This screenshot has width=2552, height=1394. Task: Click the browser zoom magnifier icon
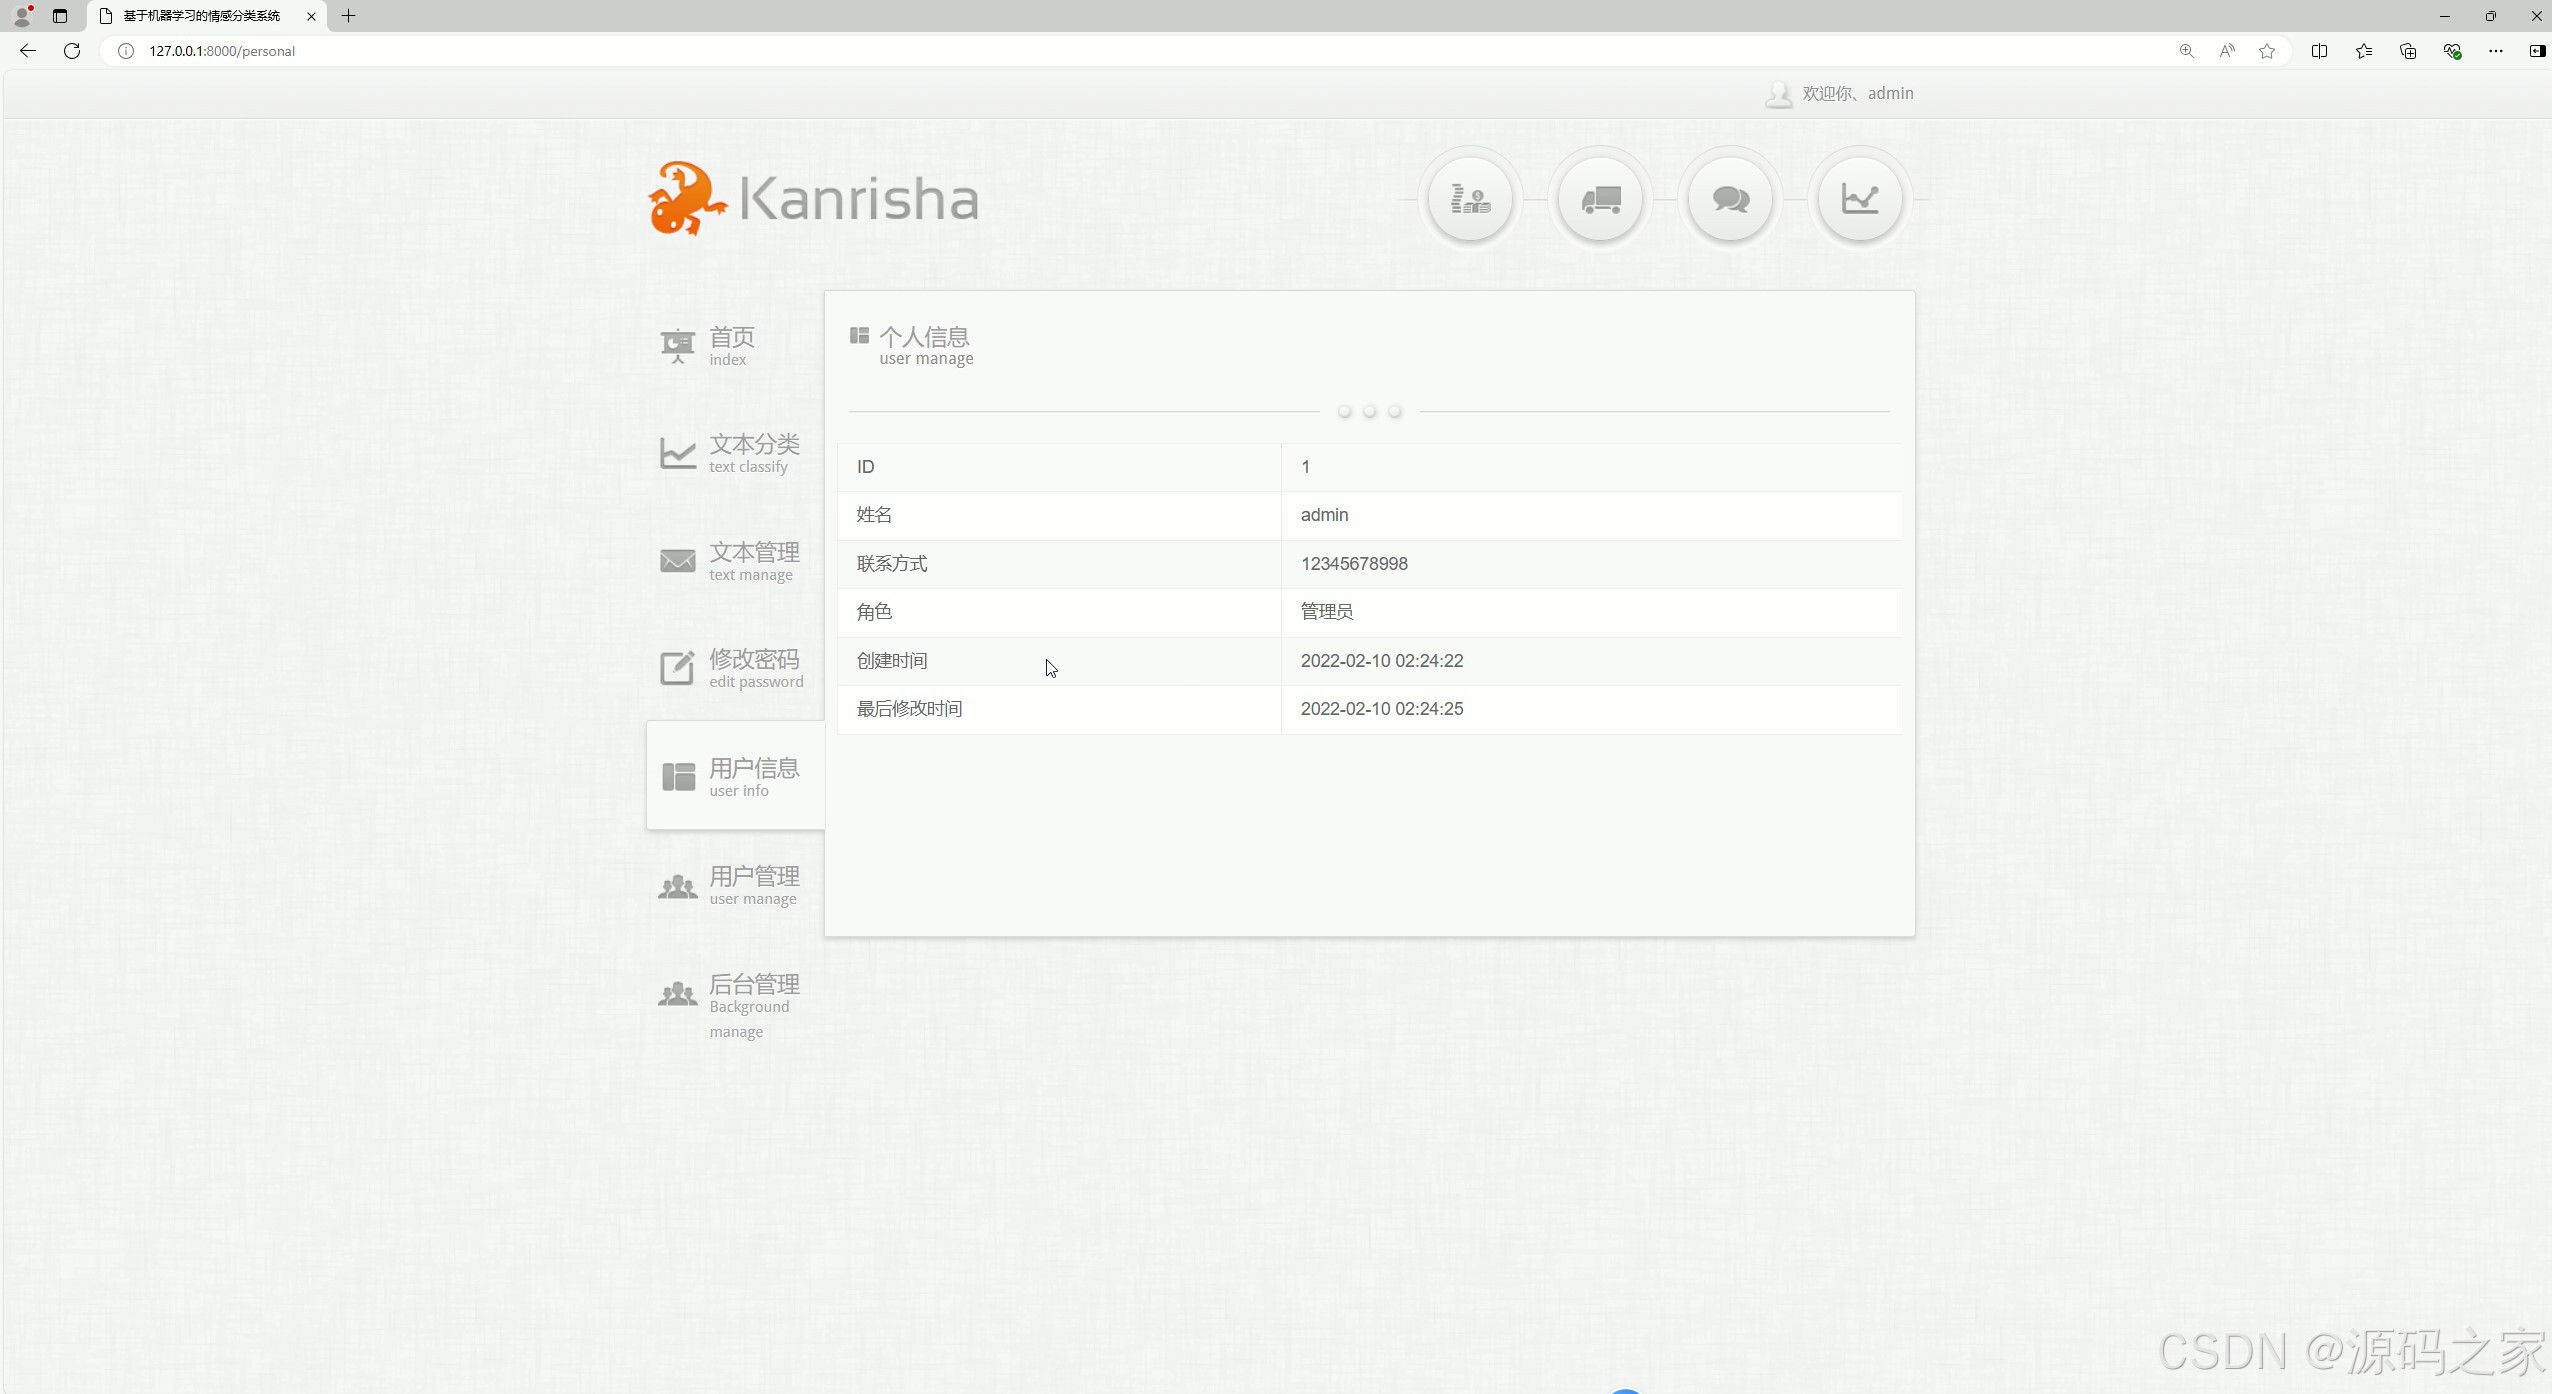(2187, 51)
